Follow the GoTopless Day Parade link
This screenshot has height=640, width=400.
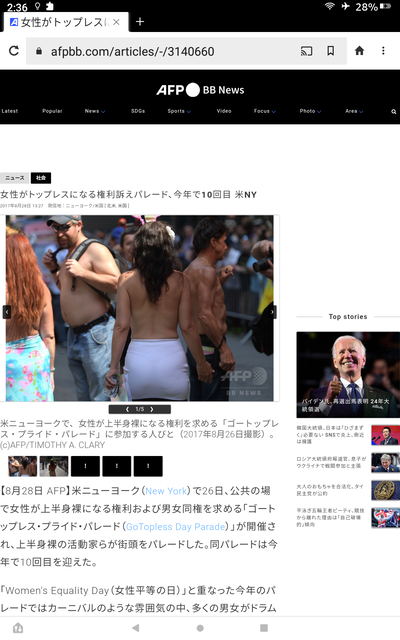pyautogui.click(x=176, y=527)
